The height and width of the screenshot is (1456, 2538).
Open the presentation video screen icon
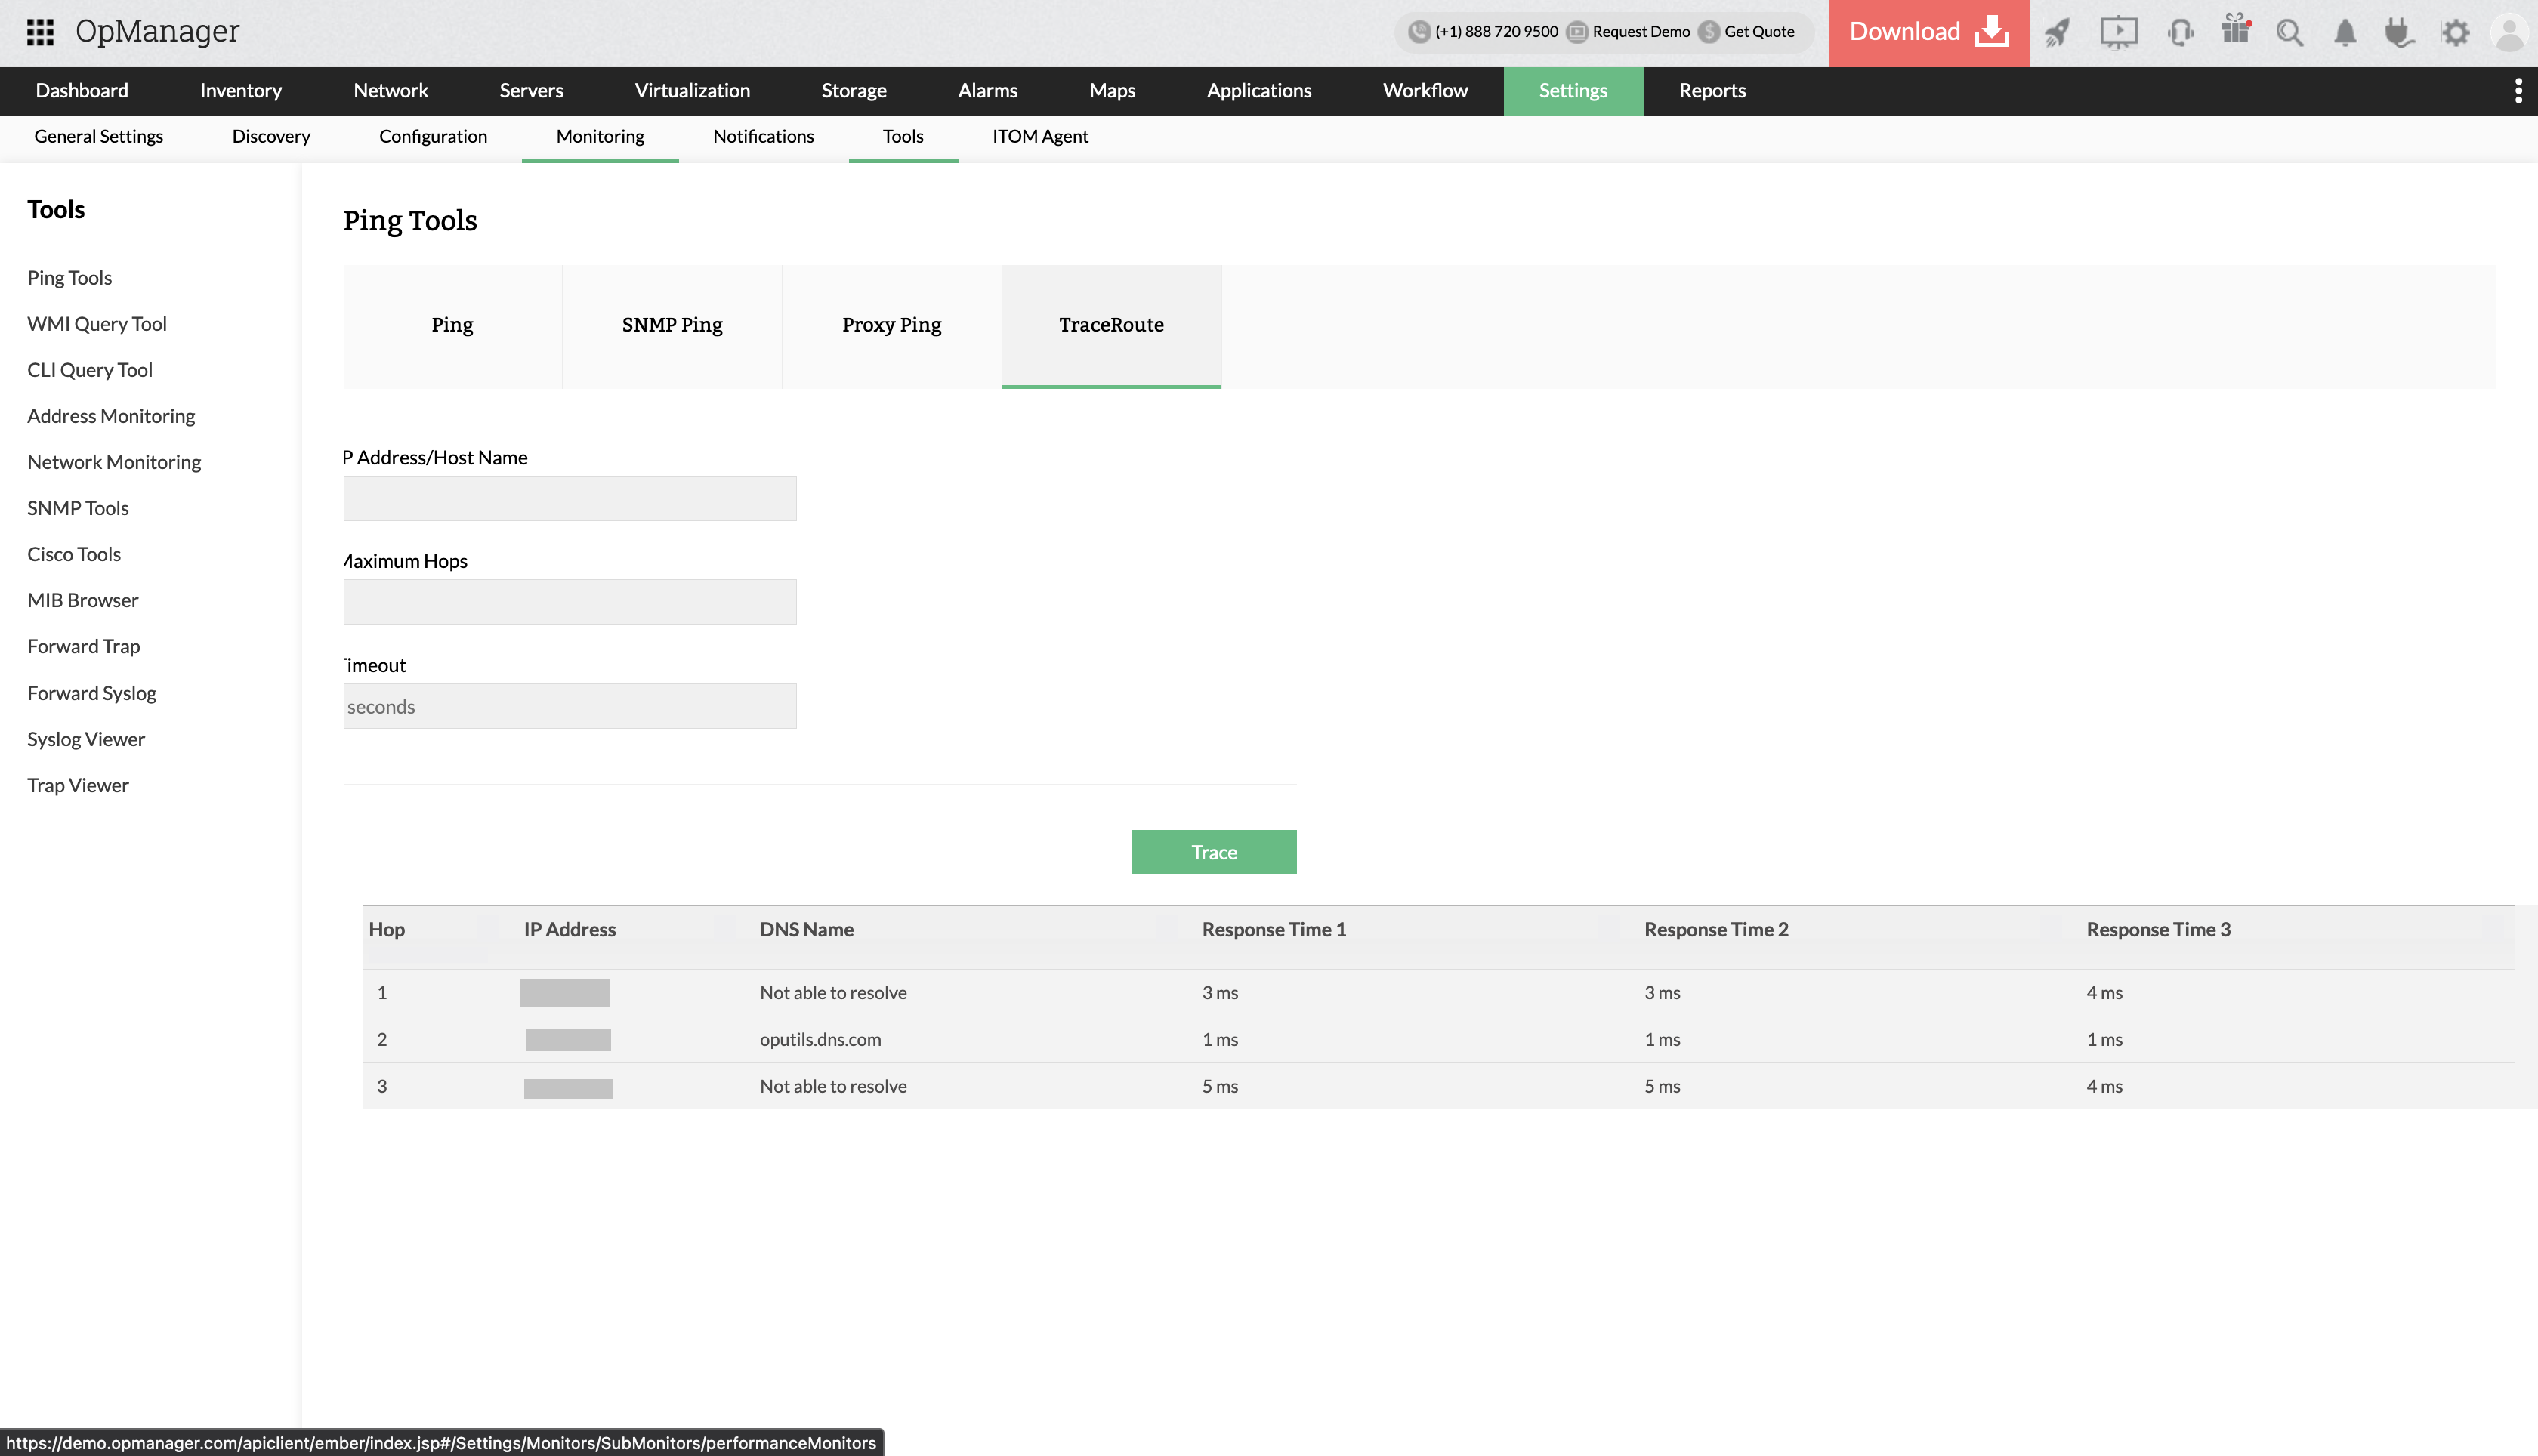click(x=2118, y=33)
